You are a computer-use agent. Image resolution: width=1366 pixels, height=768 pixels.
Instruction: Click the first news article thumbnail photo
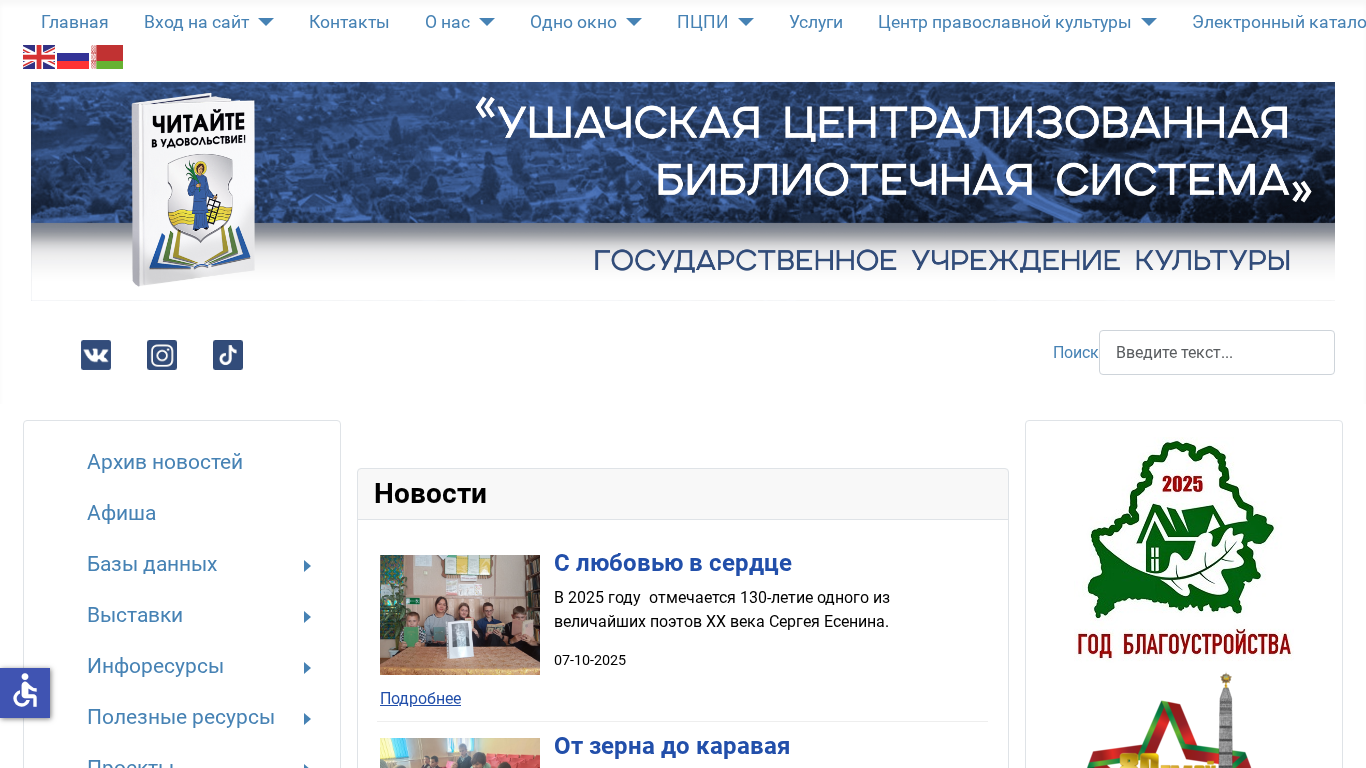point(460,615)
